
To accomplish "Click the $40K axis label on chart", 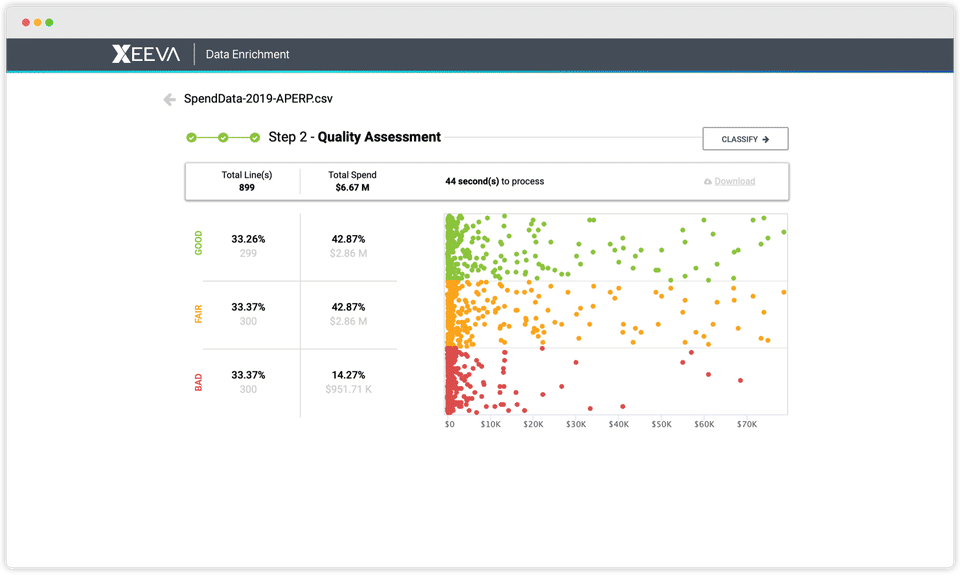I will tap(618, 424).
